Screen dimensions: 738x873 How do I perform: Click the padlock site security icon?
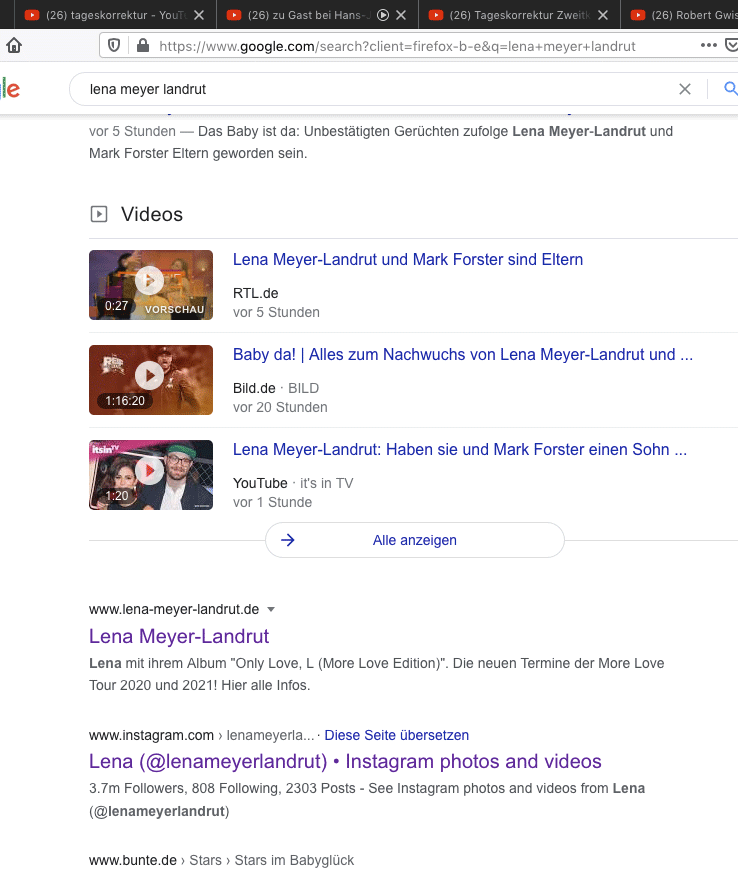click(142, 46)
